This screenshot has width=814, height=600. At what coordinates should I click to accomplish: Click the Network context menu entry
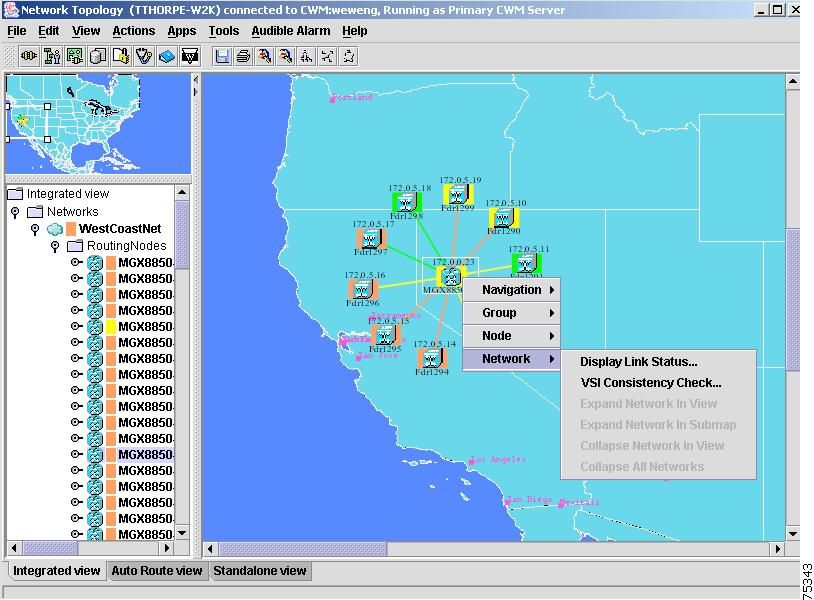(x=511, y=359)
